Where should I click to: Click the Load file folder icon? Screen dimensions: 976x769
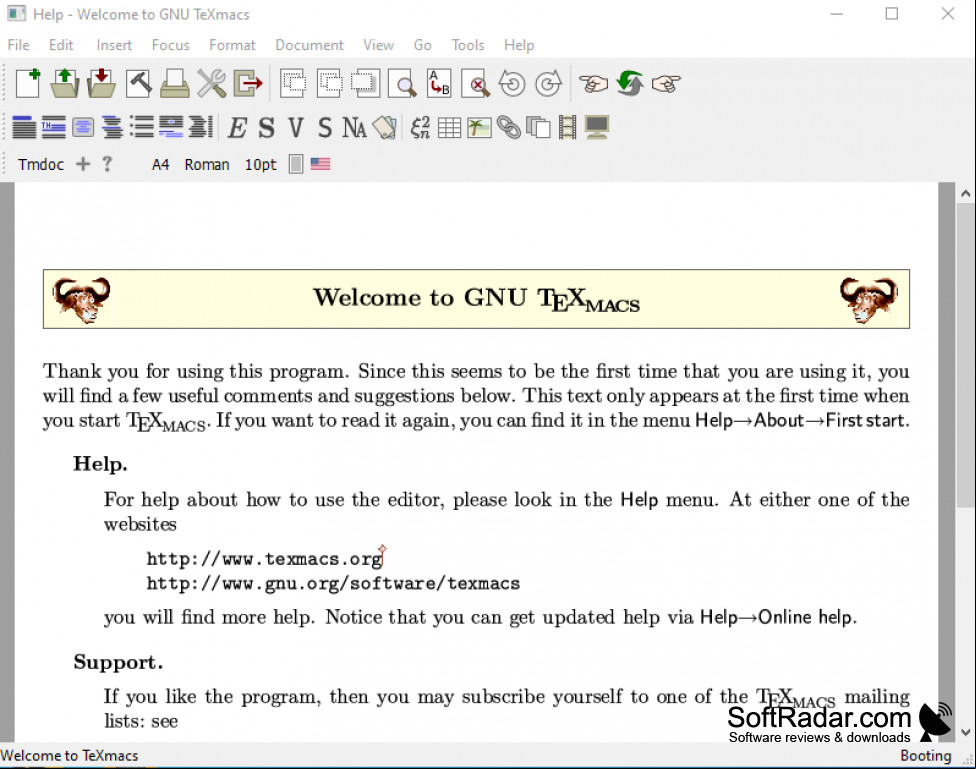point(64,83)
